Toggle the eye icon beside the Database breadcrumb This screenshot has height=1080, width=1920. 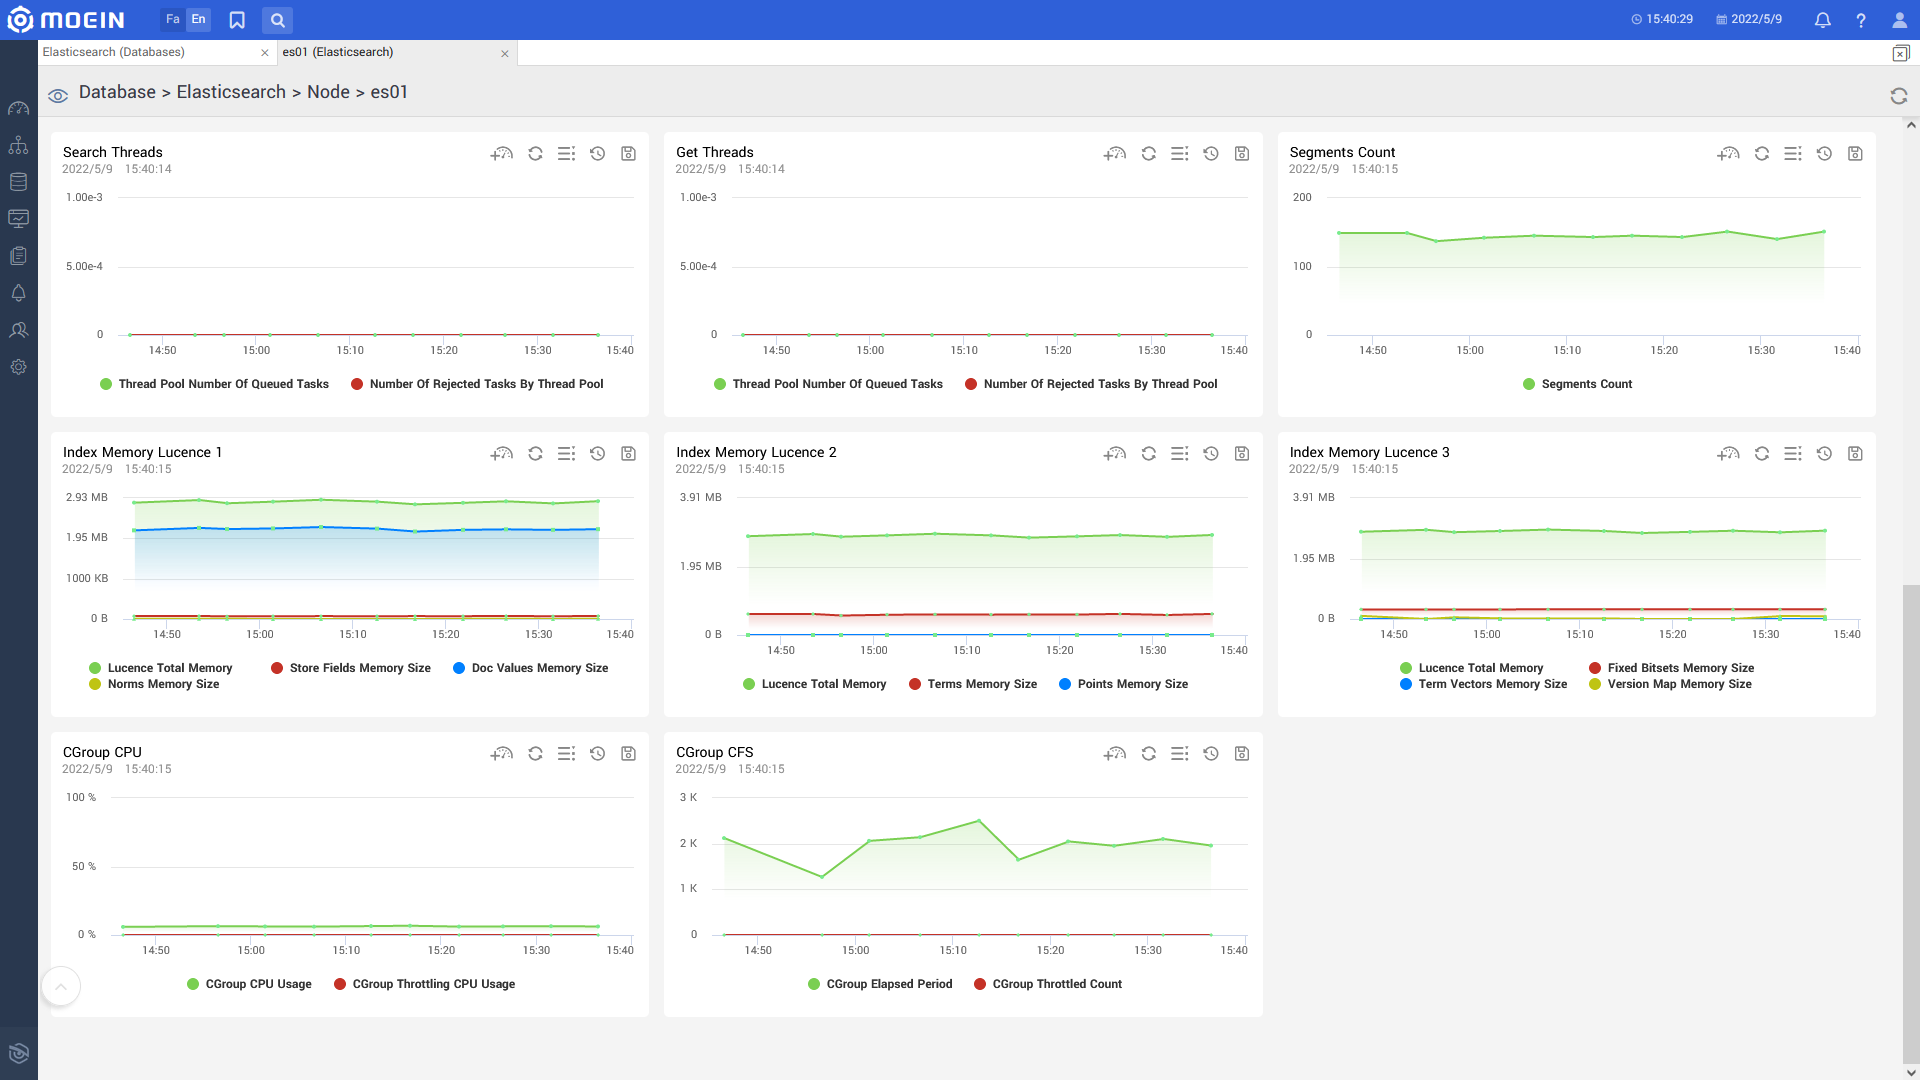coord(58,95)
